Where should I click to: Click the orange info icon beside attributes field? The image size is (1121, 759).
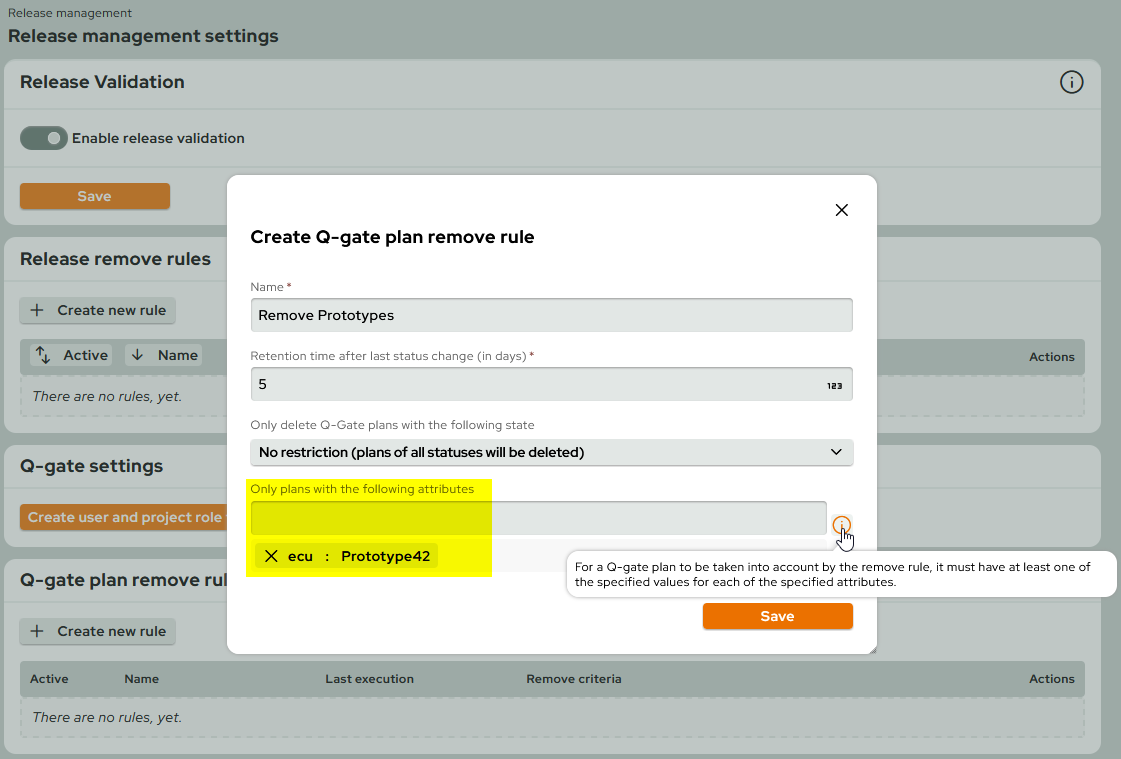point(841,525)
